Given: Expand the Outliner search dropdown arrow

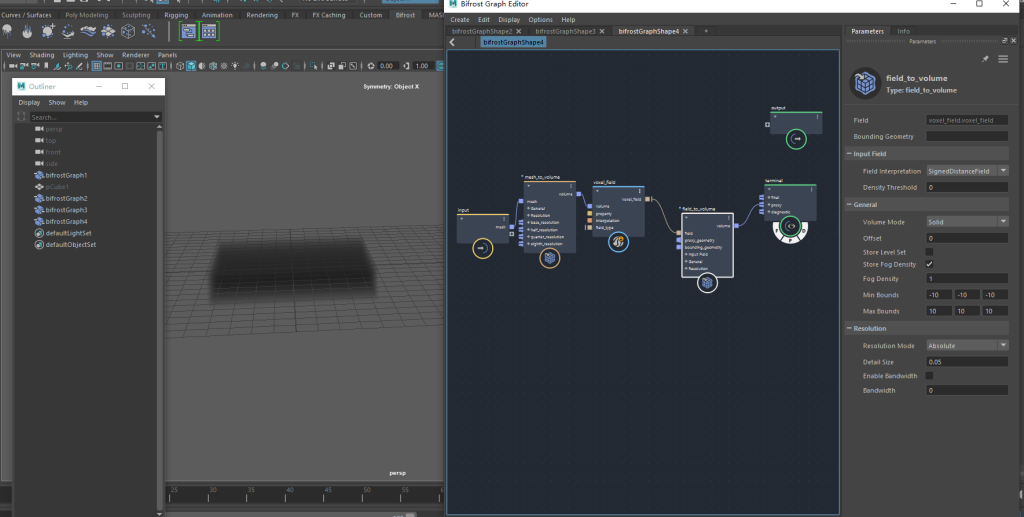Looking at the screenshot, I should pyautogui.click(x=157, y=117).
